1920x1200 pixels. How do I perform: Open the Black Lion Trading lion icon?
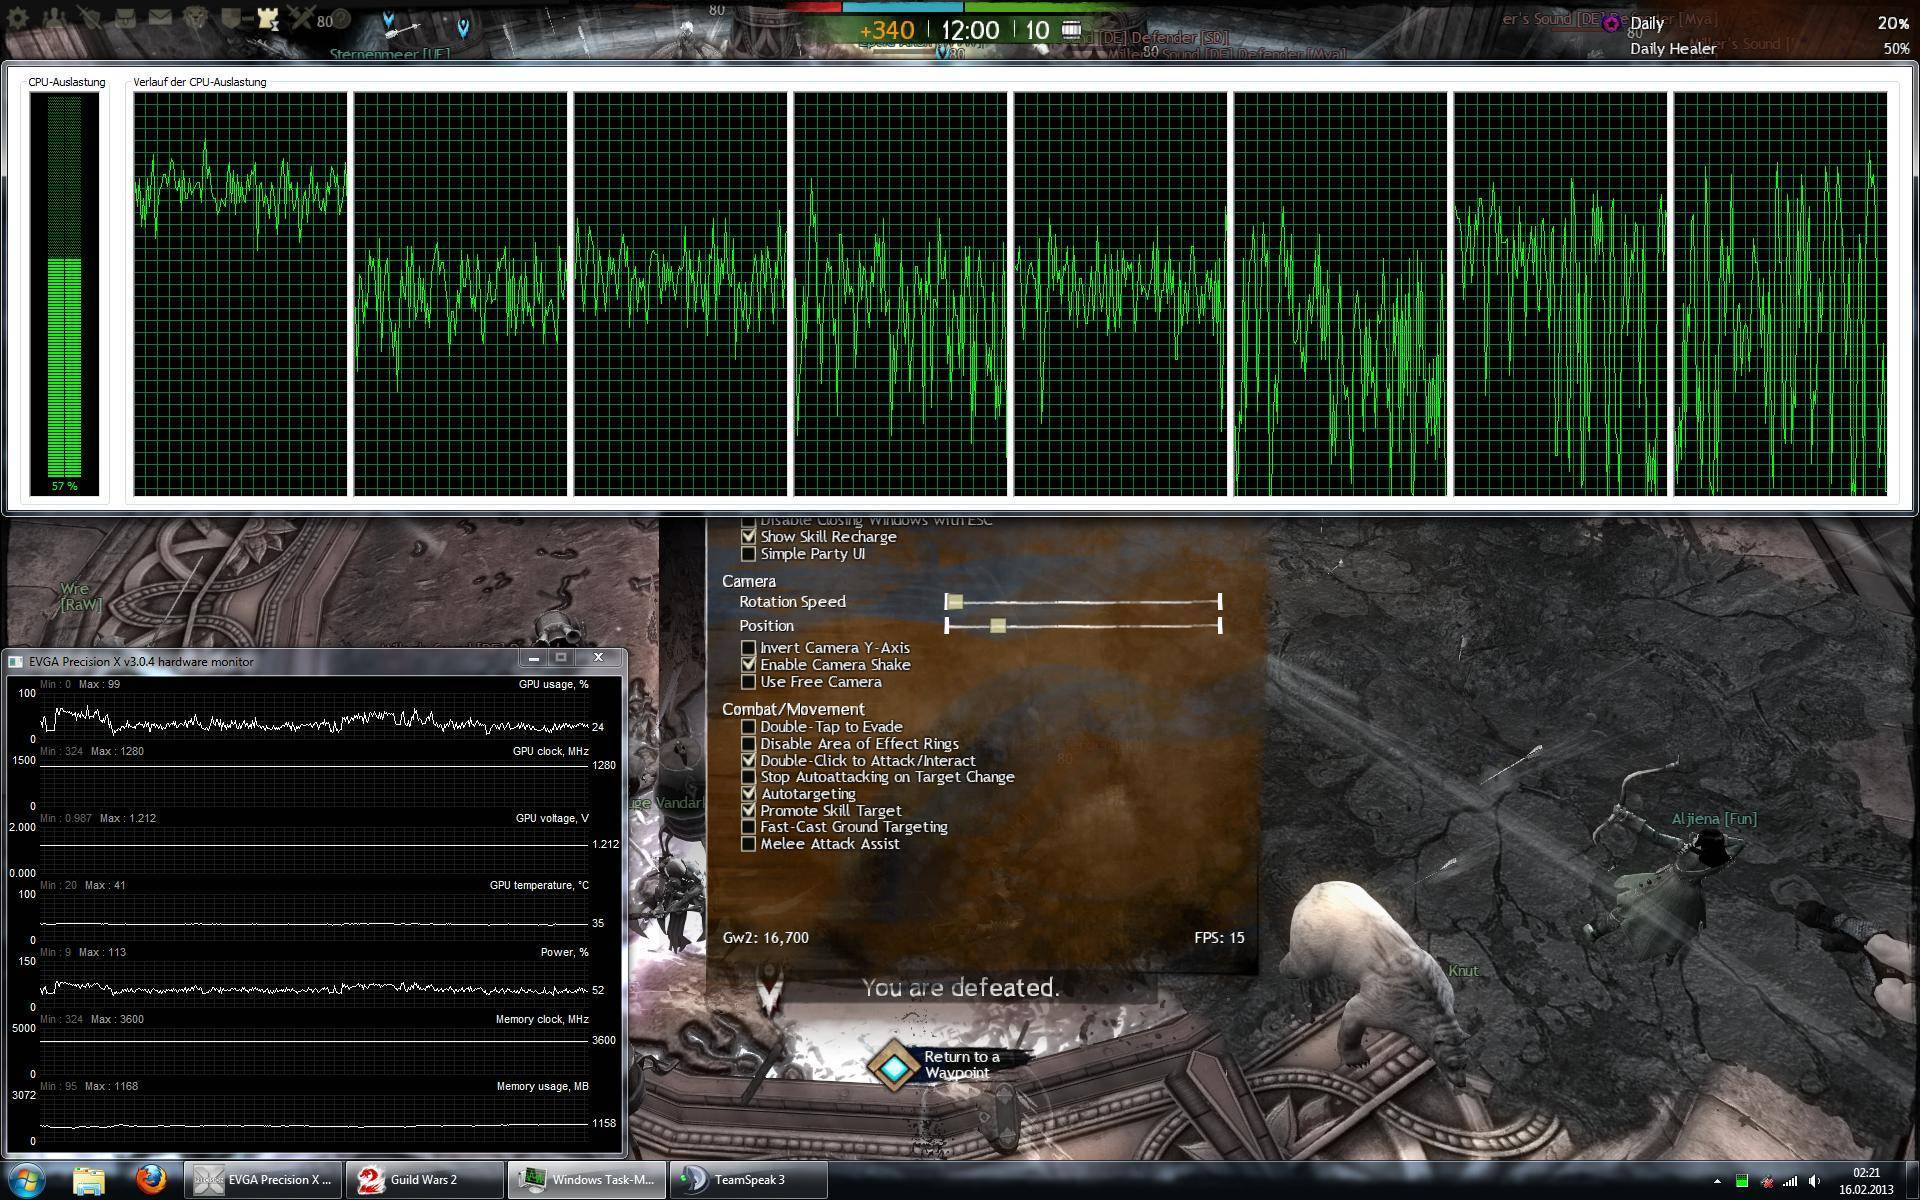(196, 18)
